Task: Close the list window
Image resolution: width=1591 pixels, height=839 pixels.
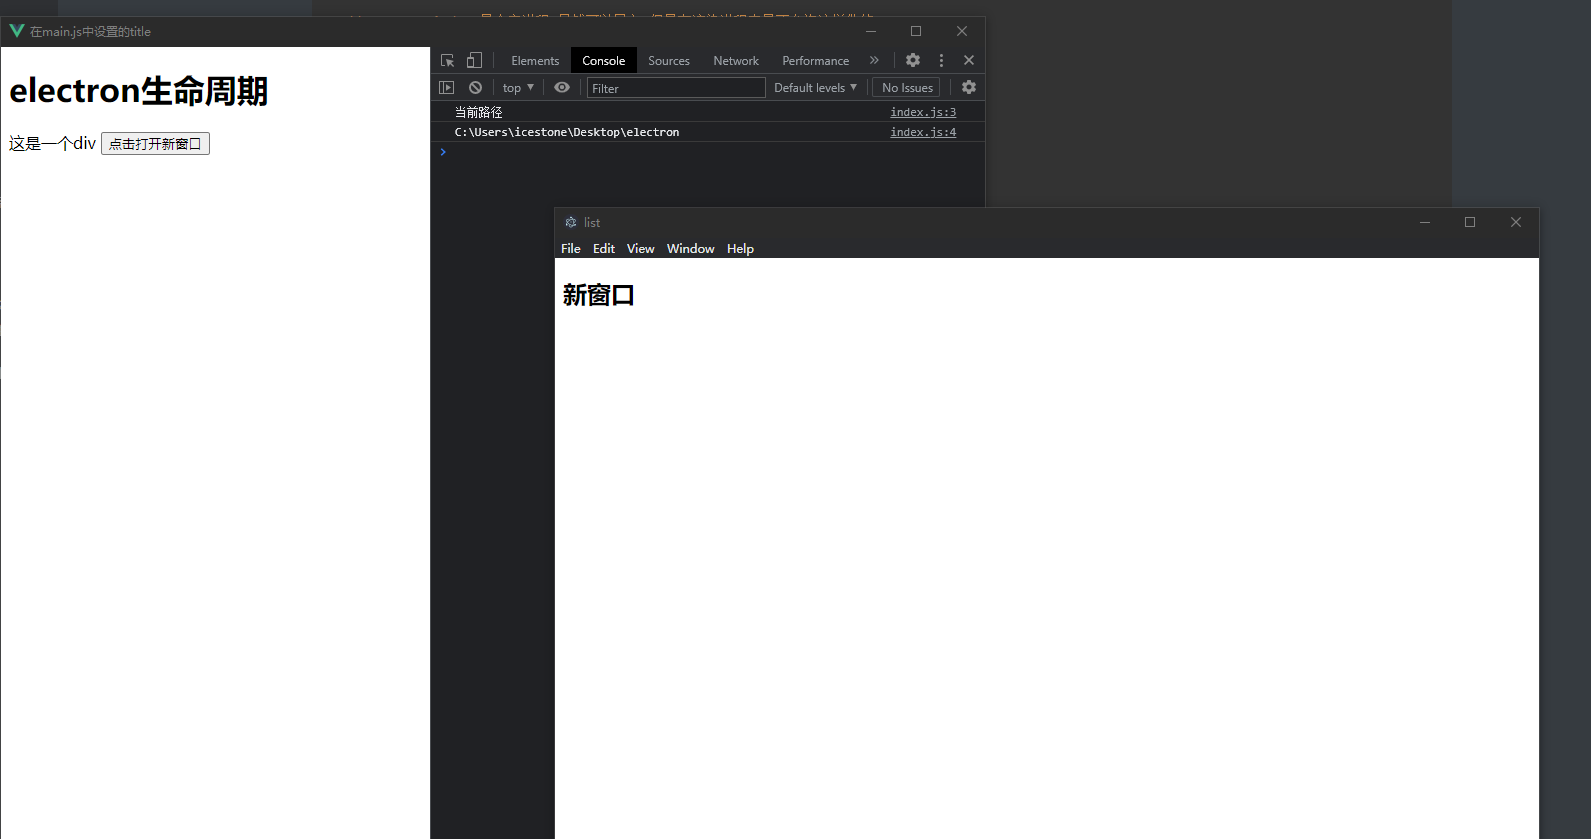Action: tap(1516, 222)
